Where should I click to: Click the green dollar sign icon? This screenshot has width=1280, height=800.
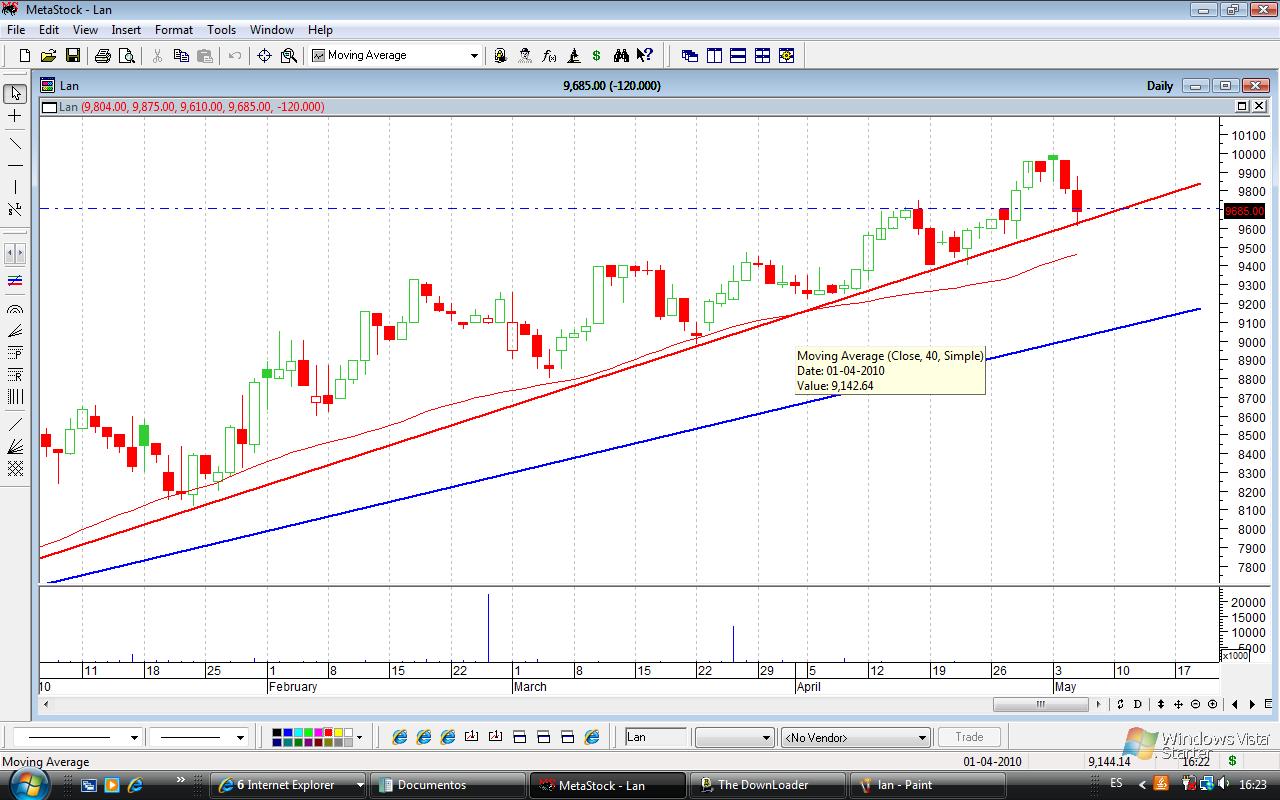click(597, 56)
